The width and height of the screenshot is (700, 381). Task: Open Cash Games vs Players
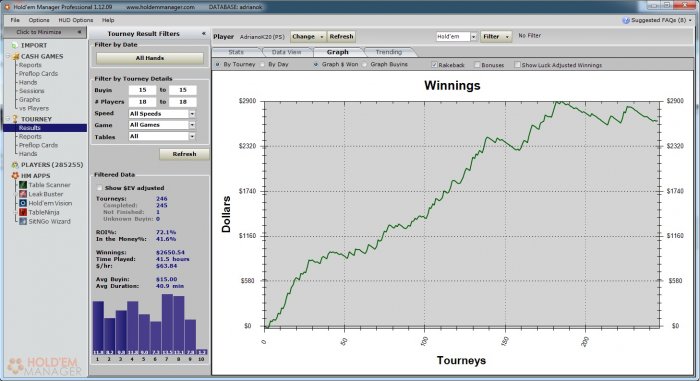click(33, 108)
